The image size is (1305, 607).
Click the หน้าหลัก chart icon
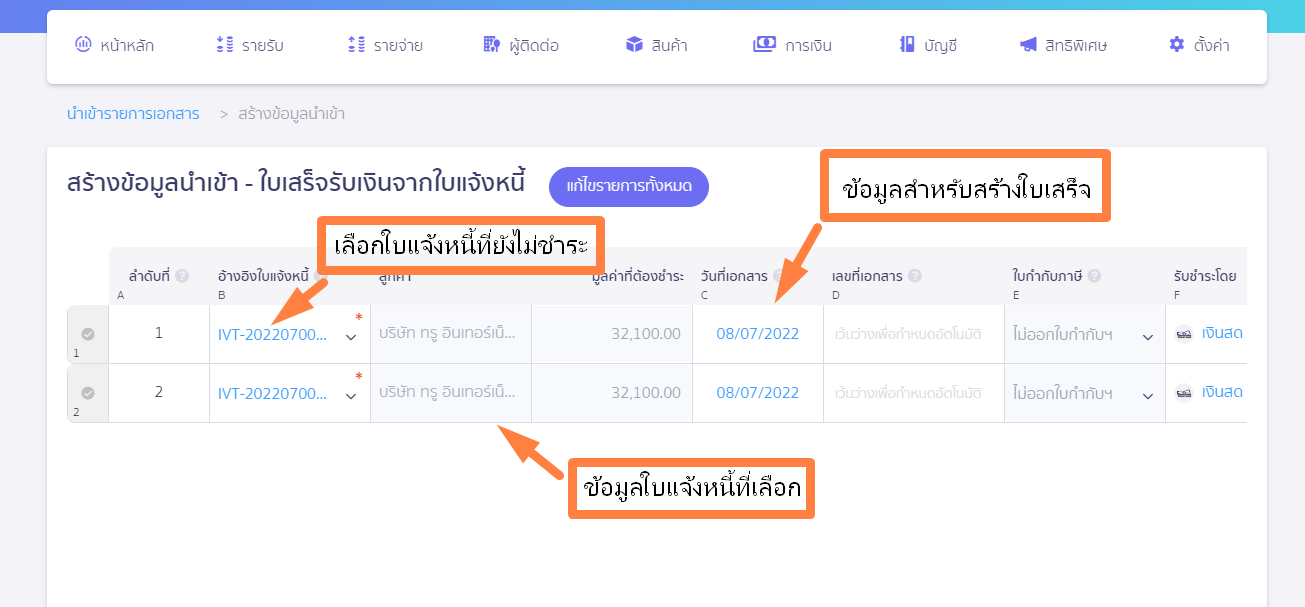(83, 45)
